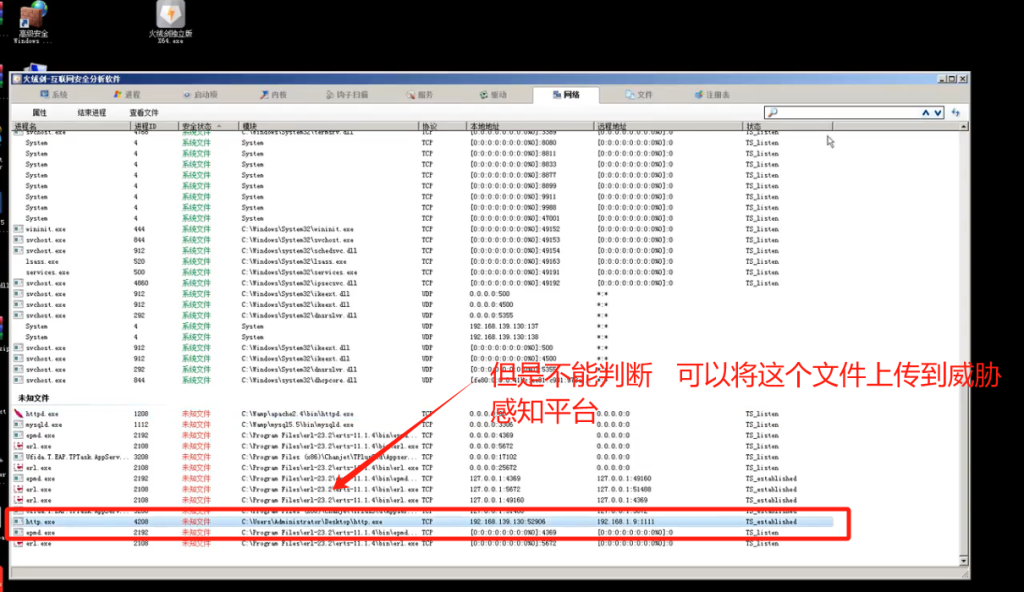Select svchost.exe PID 4860 icon
1024x592 pixels.
pyautogui.click(x=18, y=283)
